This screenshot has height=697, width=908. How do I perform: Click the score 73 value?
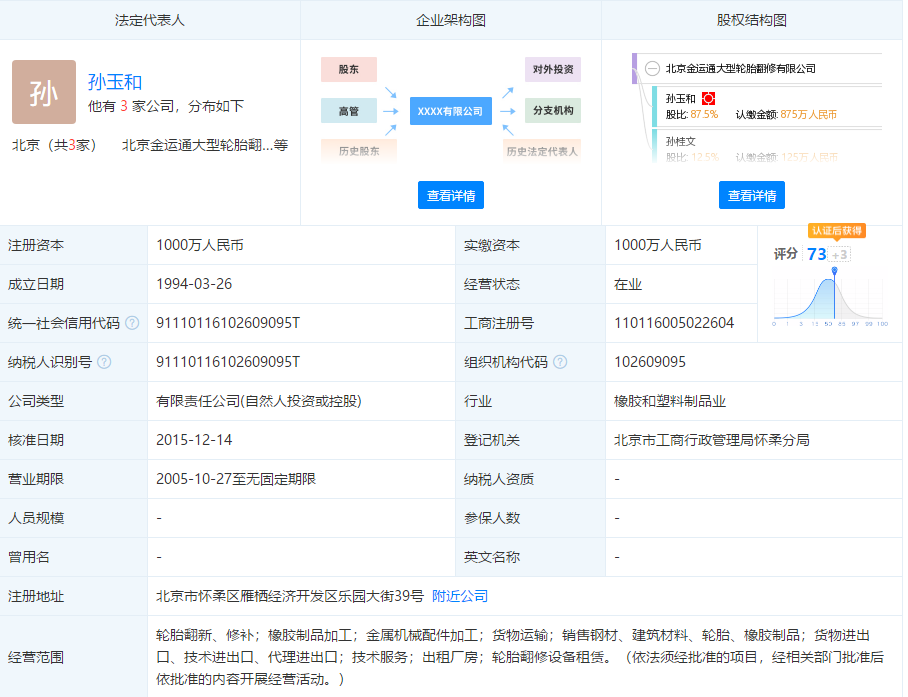click(817, 254)
